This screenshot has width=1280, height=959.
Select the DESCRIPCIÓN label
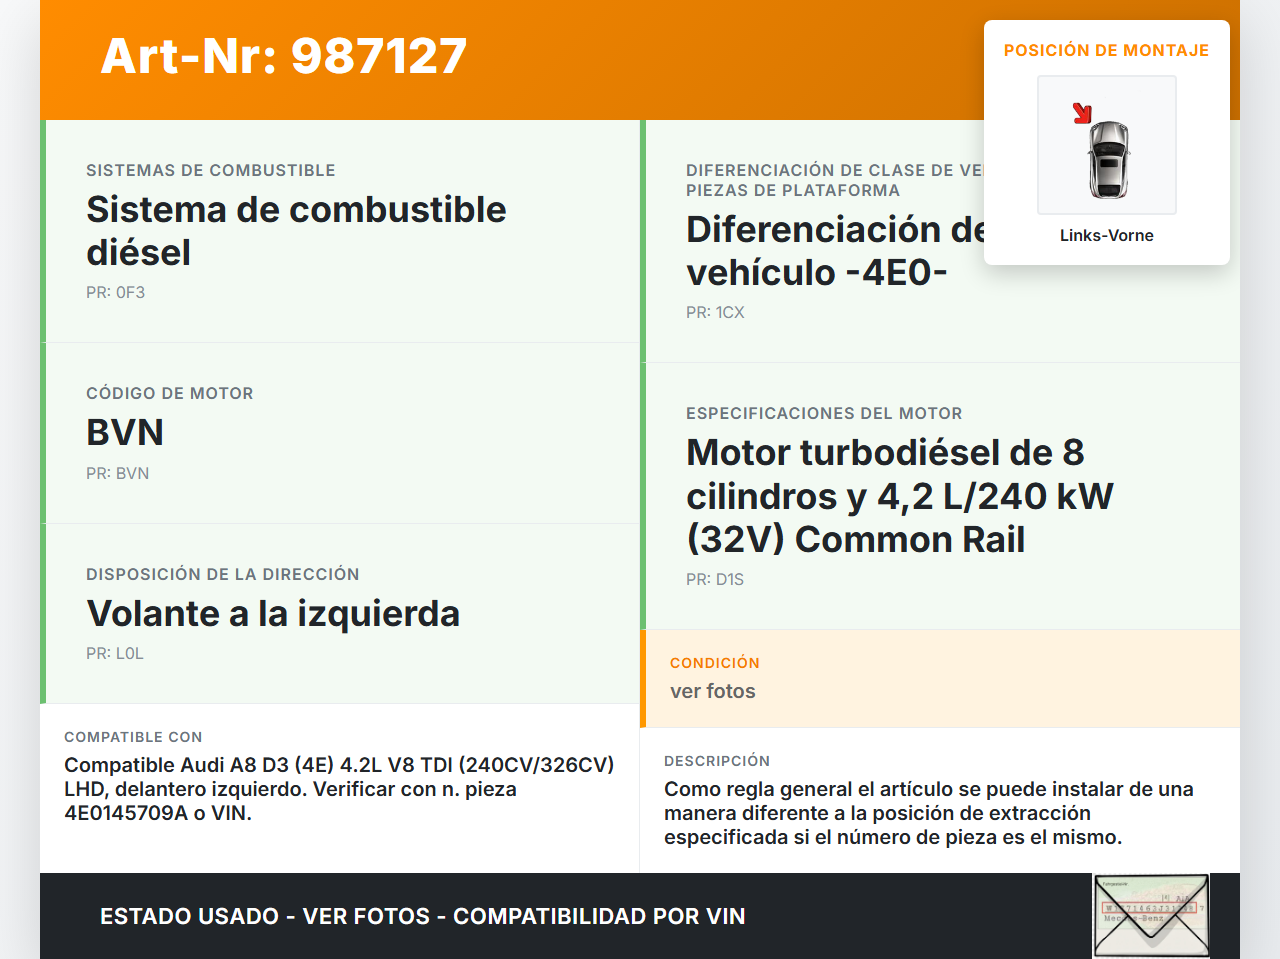(717, 761)
